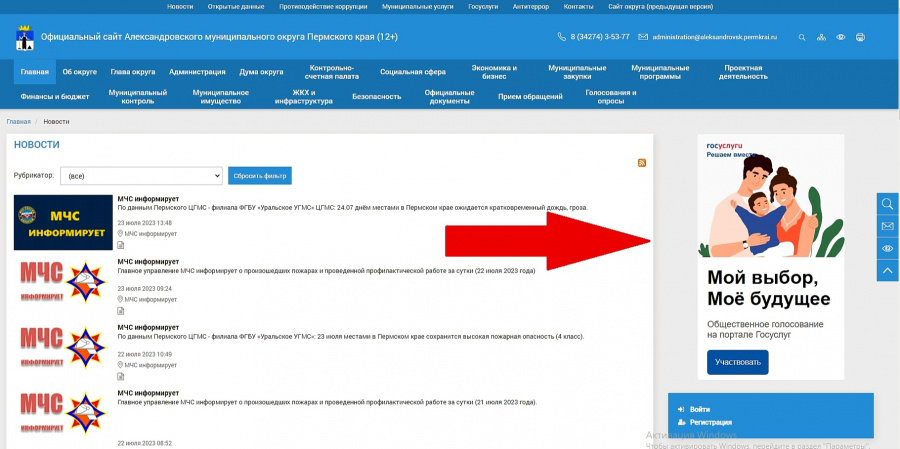Open the sitemap icon in the header
The width and height of the screenshot is (900, 449).
[x=821, y=37]
